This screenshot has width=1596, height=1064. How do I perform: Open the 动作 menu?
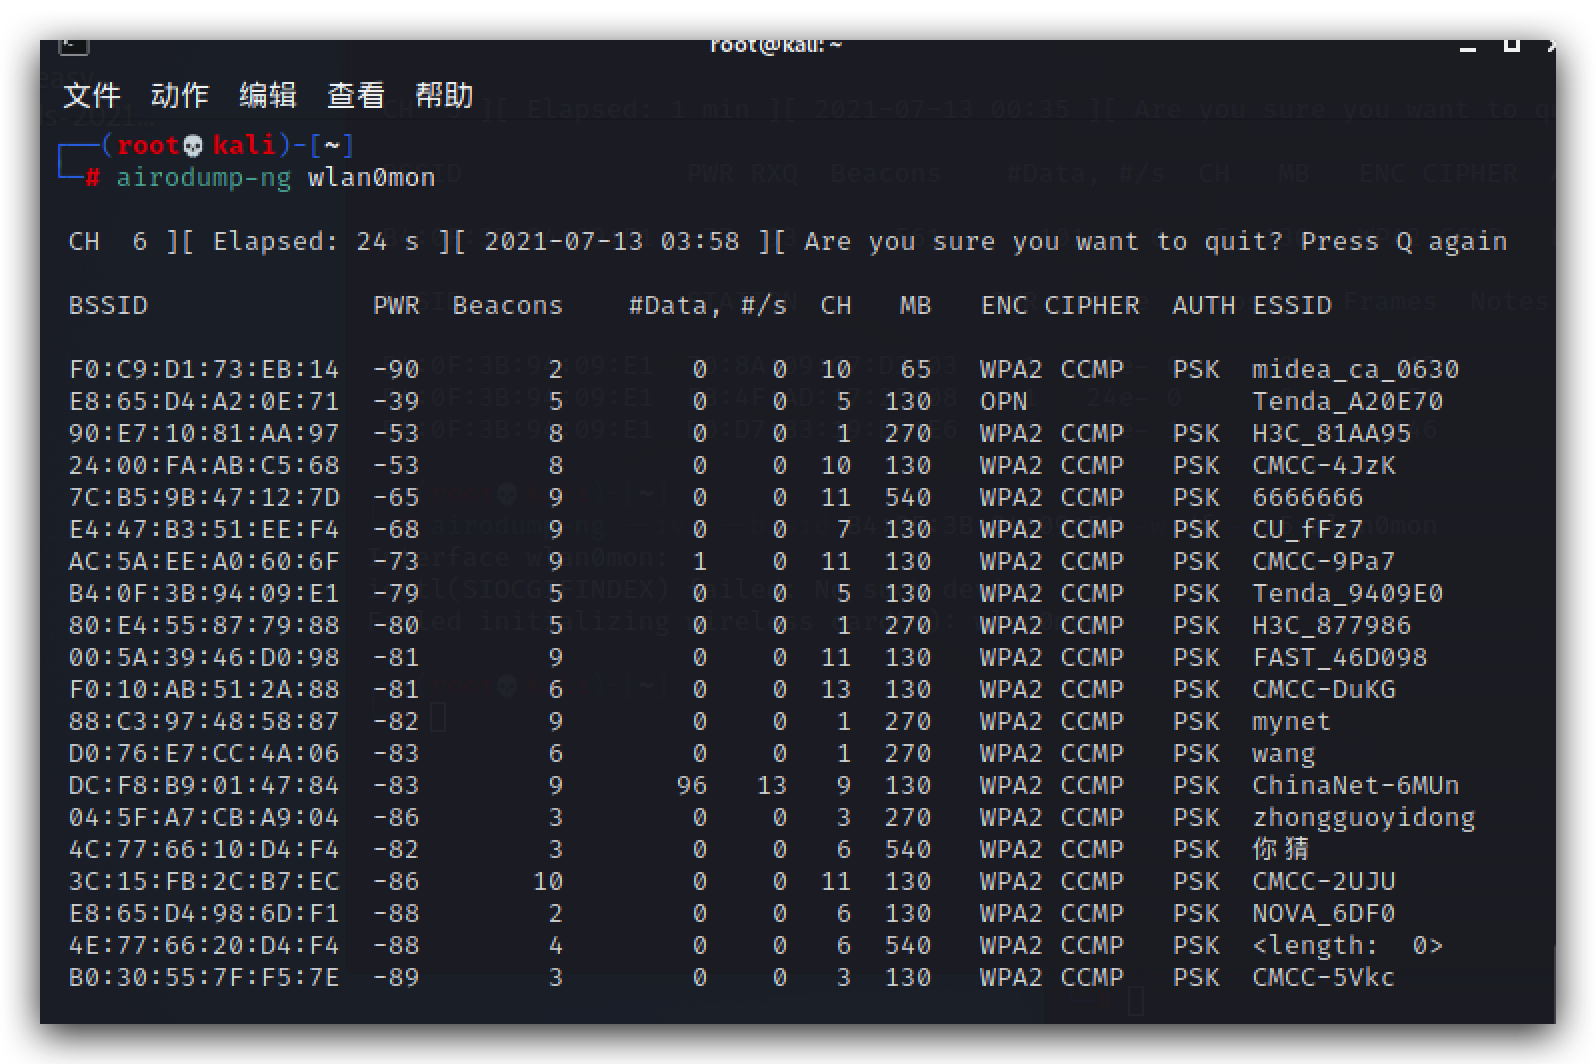coord(180,96)
